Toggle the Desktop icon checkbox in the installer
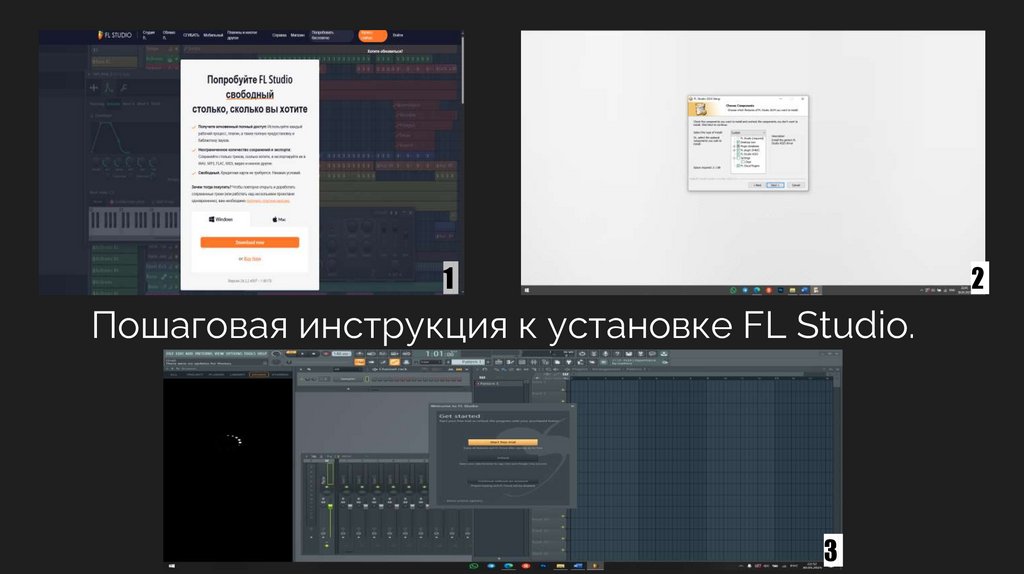 click(x=738, y=142)
